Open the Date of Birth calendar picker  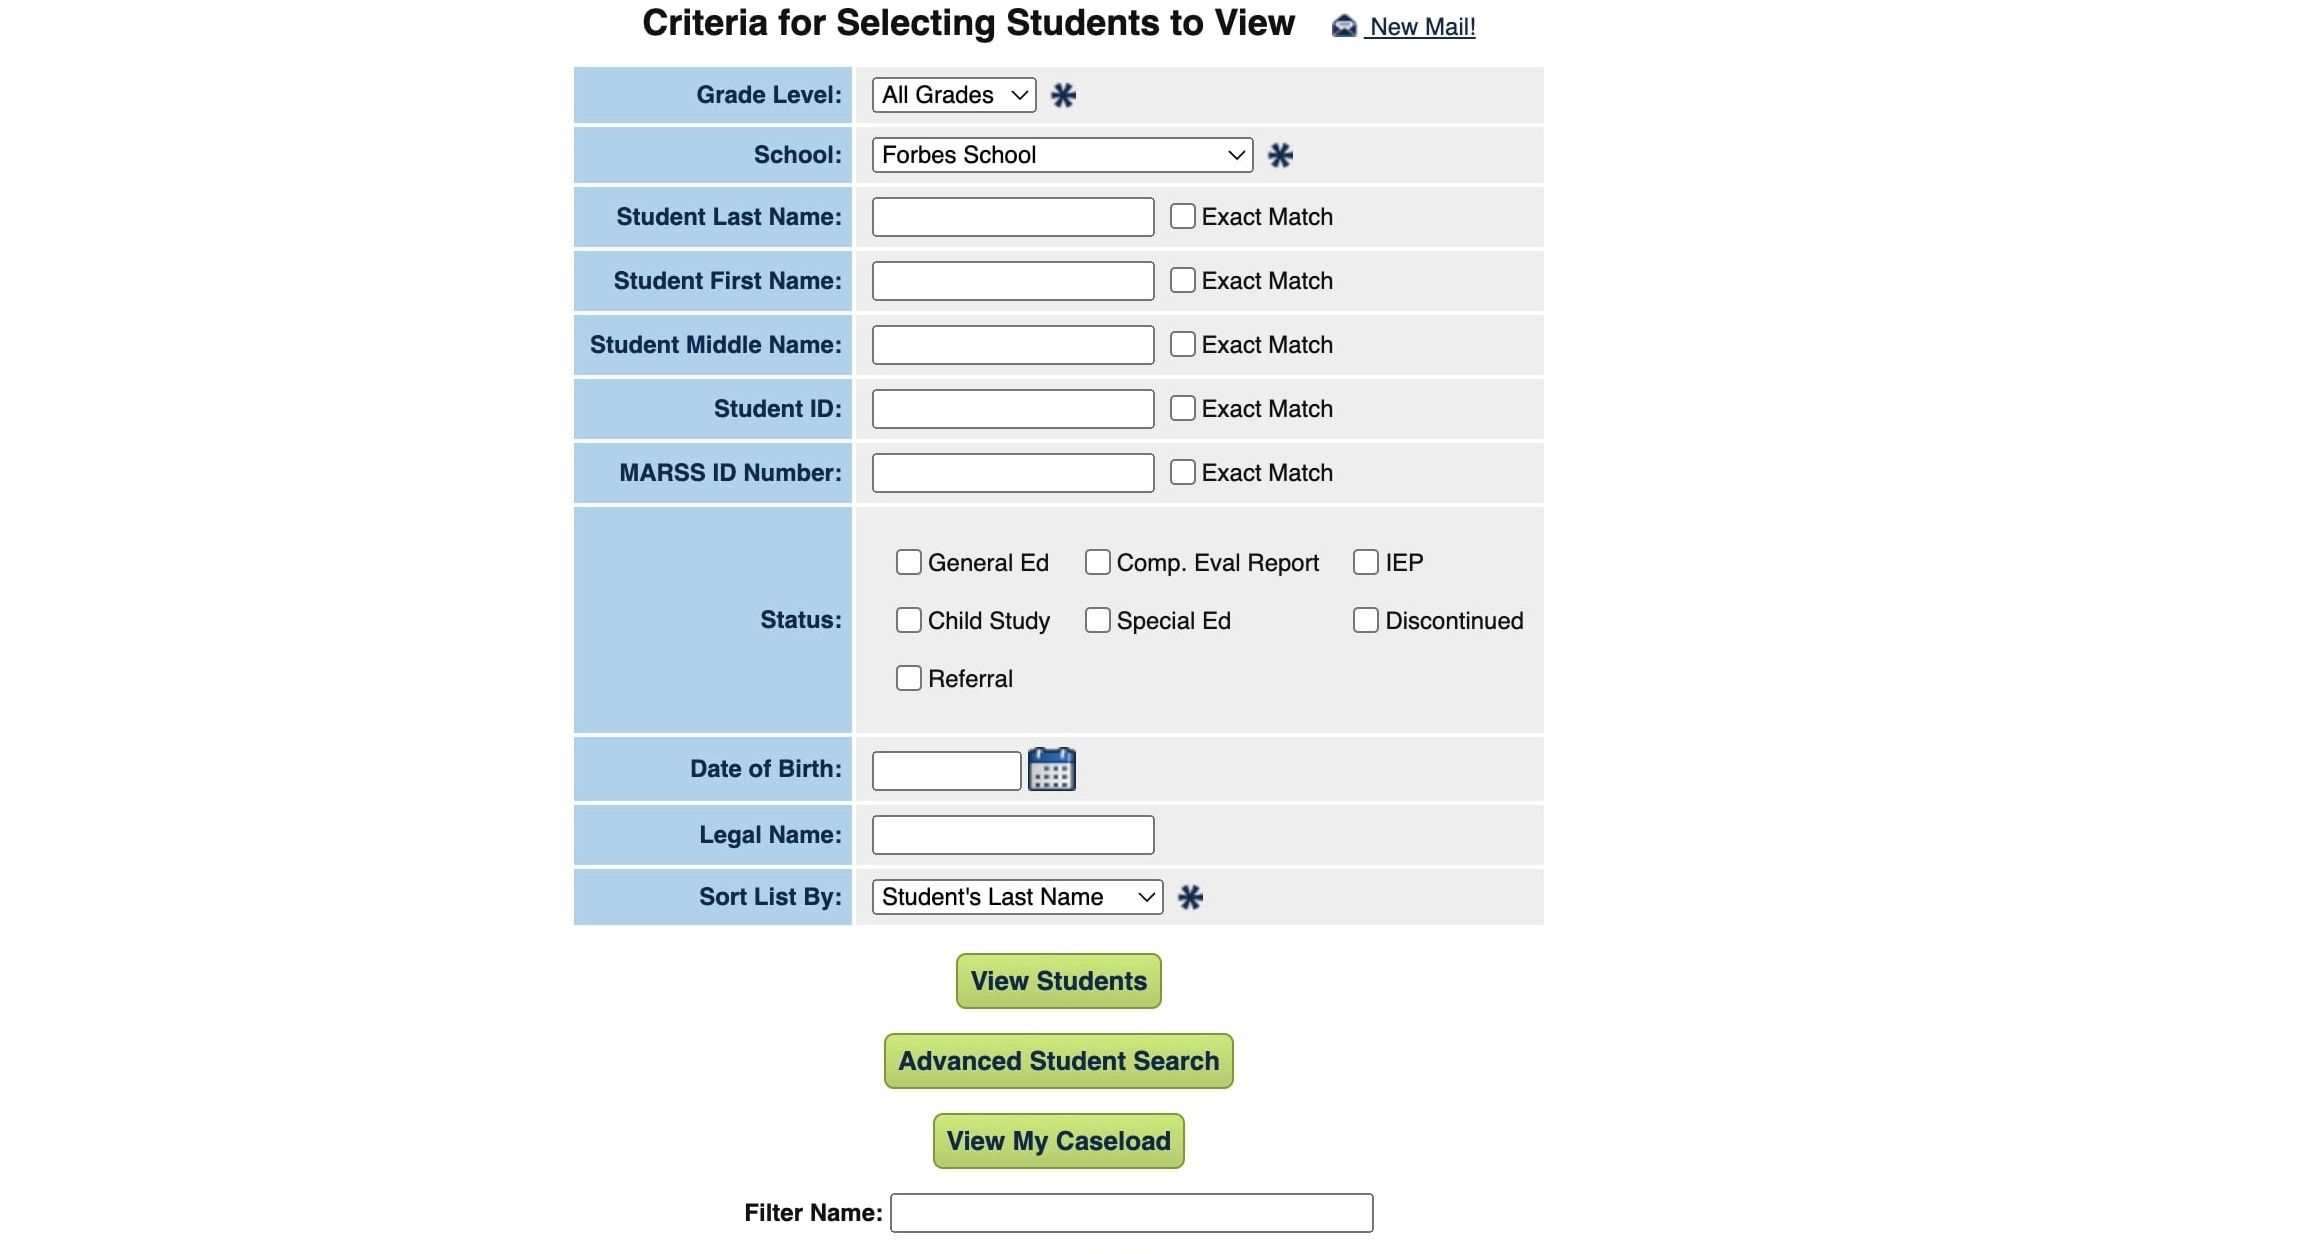[x=1051, y=769]
